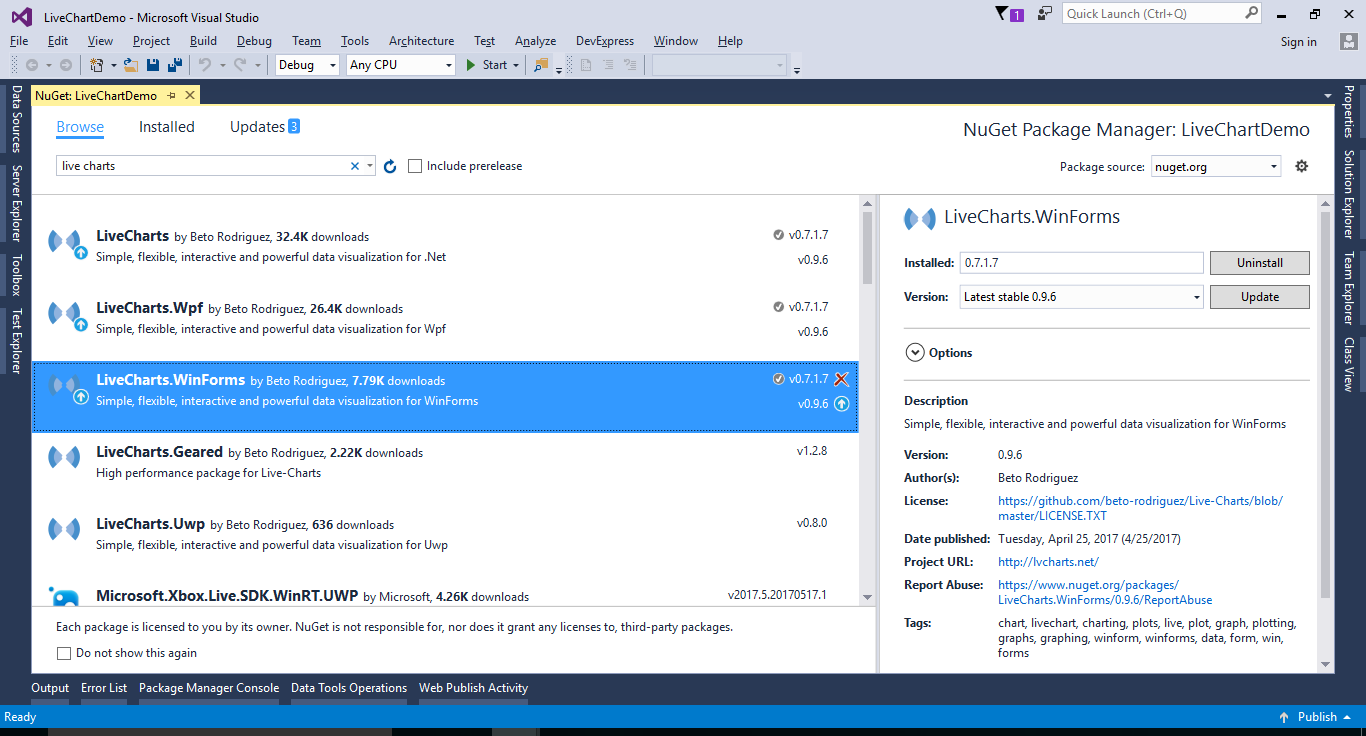The height and width of the screenshot is (736, 1366).
Task: Click the LiveCharts.Wpf package logo icon
Action: (66, 314)
